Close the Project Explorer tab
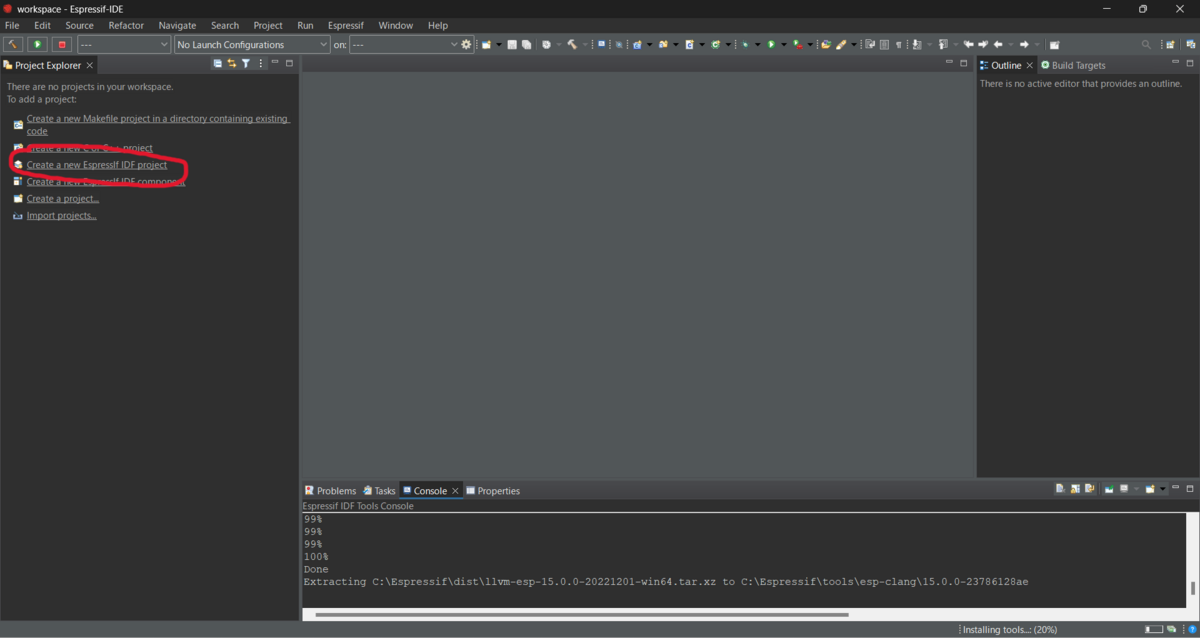The image size is (1200, 638). click(x=90, y=65)
